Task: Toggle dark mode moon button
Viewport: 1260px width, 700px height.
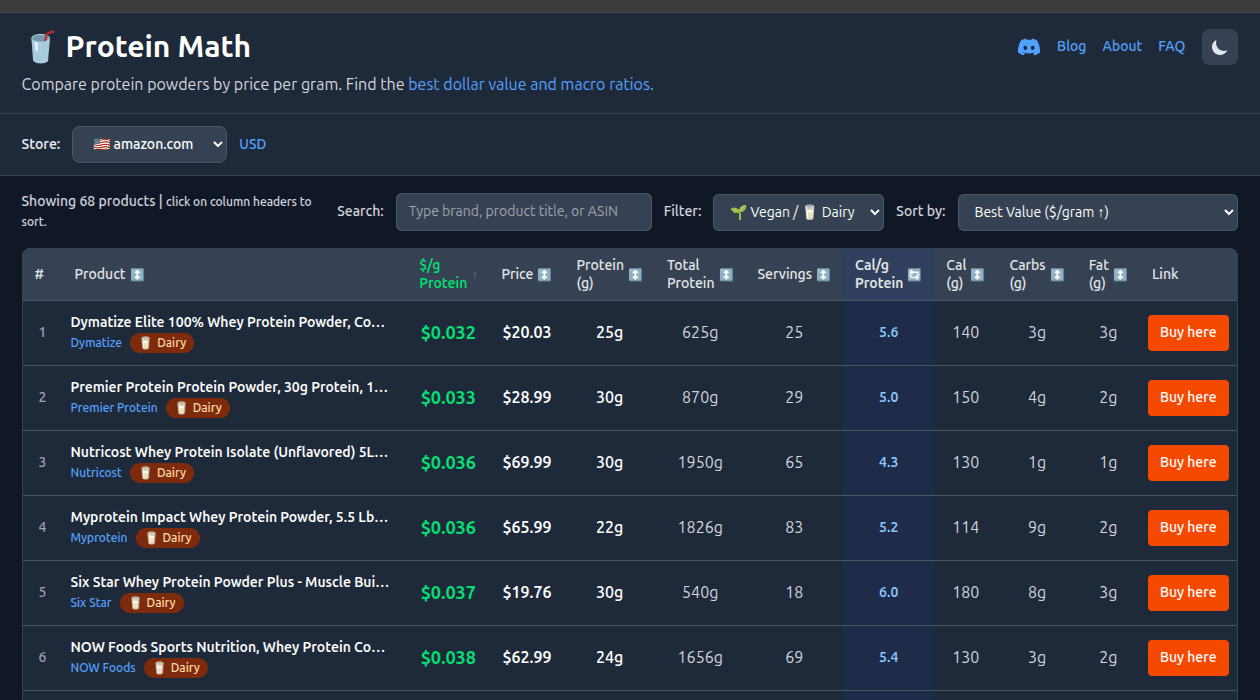Action: pos(1219,47)
